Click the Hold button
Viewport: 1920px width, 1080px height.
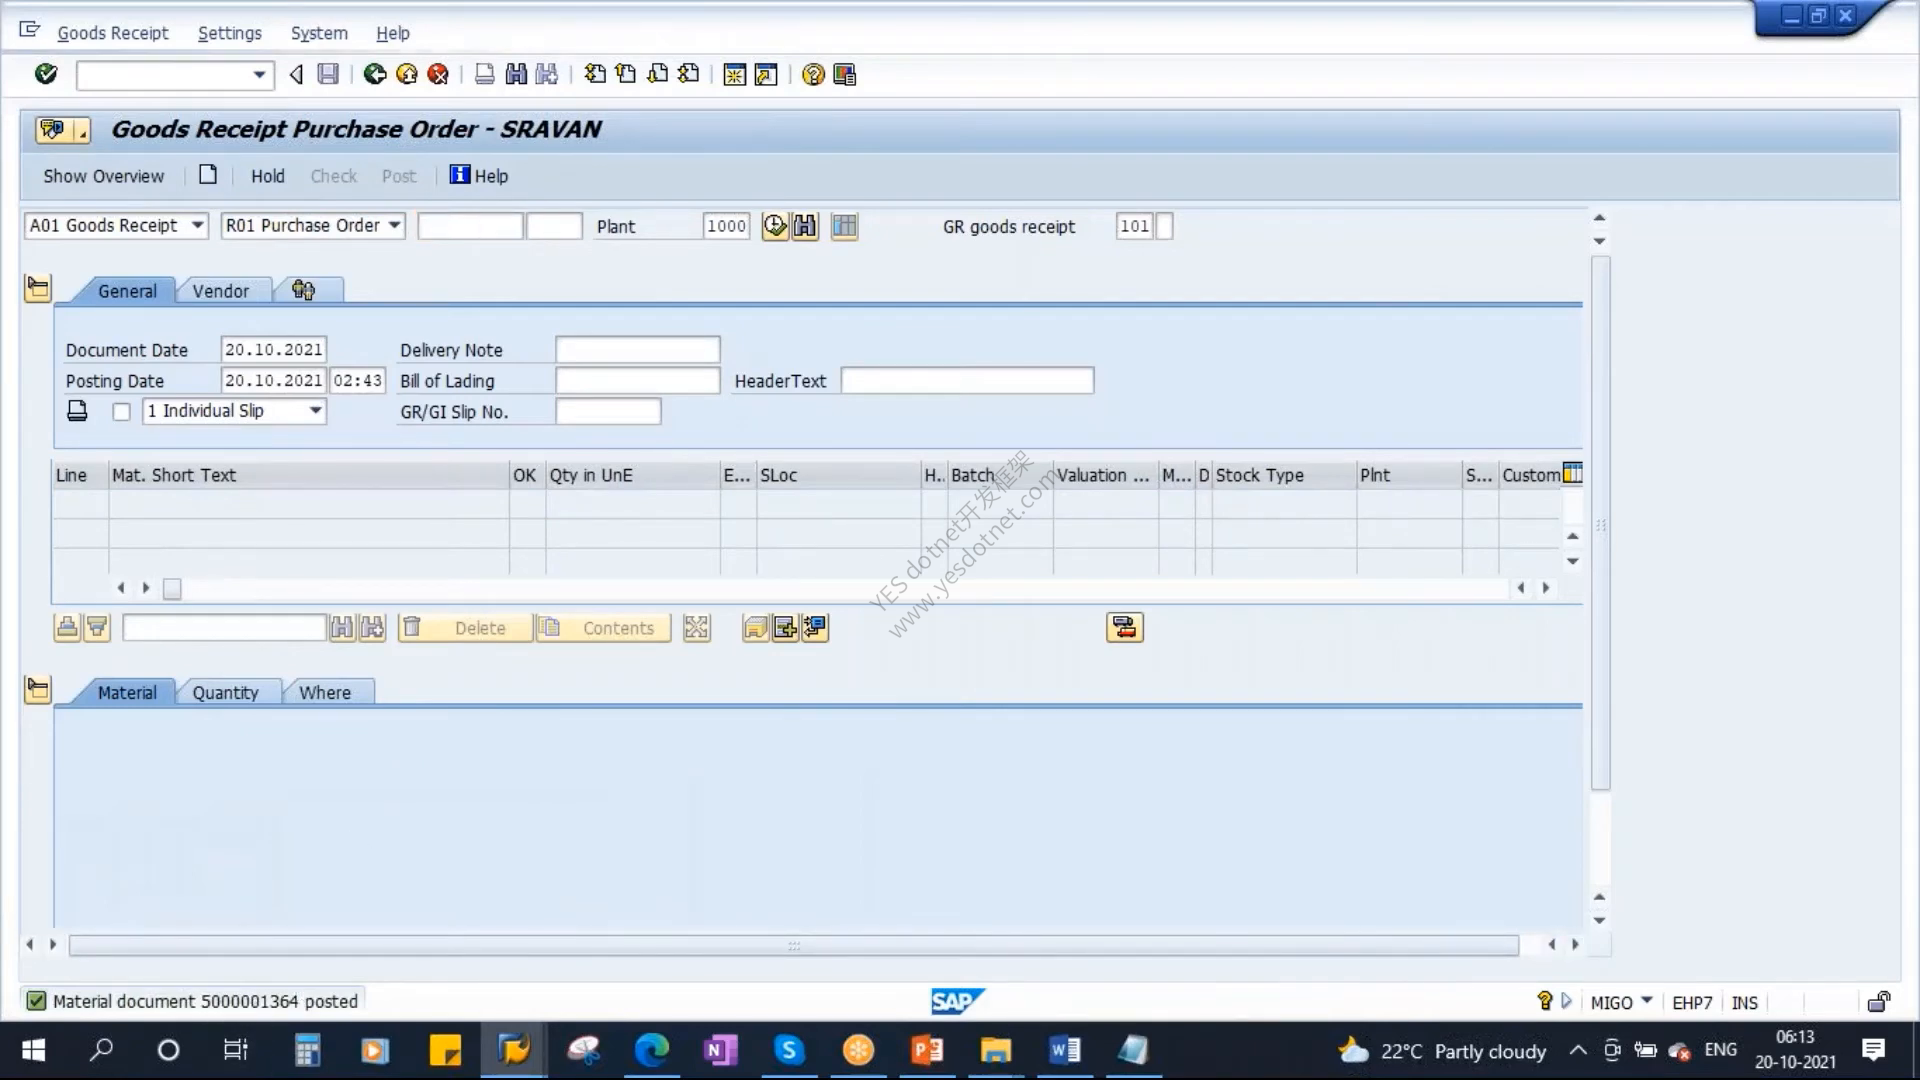[x=267, y=176]
